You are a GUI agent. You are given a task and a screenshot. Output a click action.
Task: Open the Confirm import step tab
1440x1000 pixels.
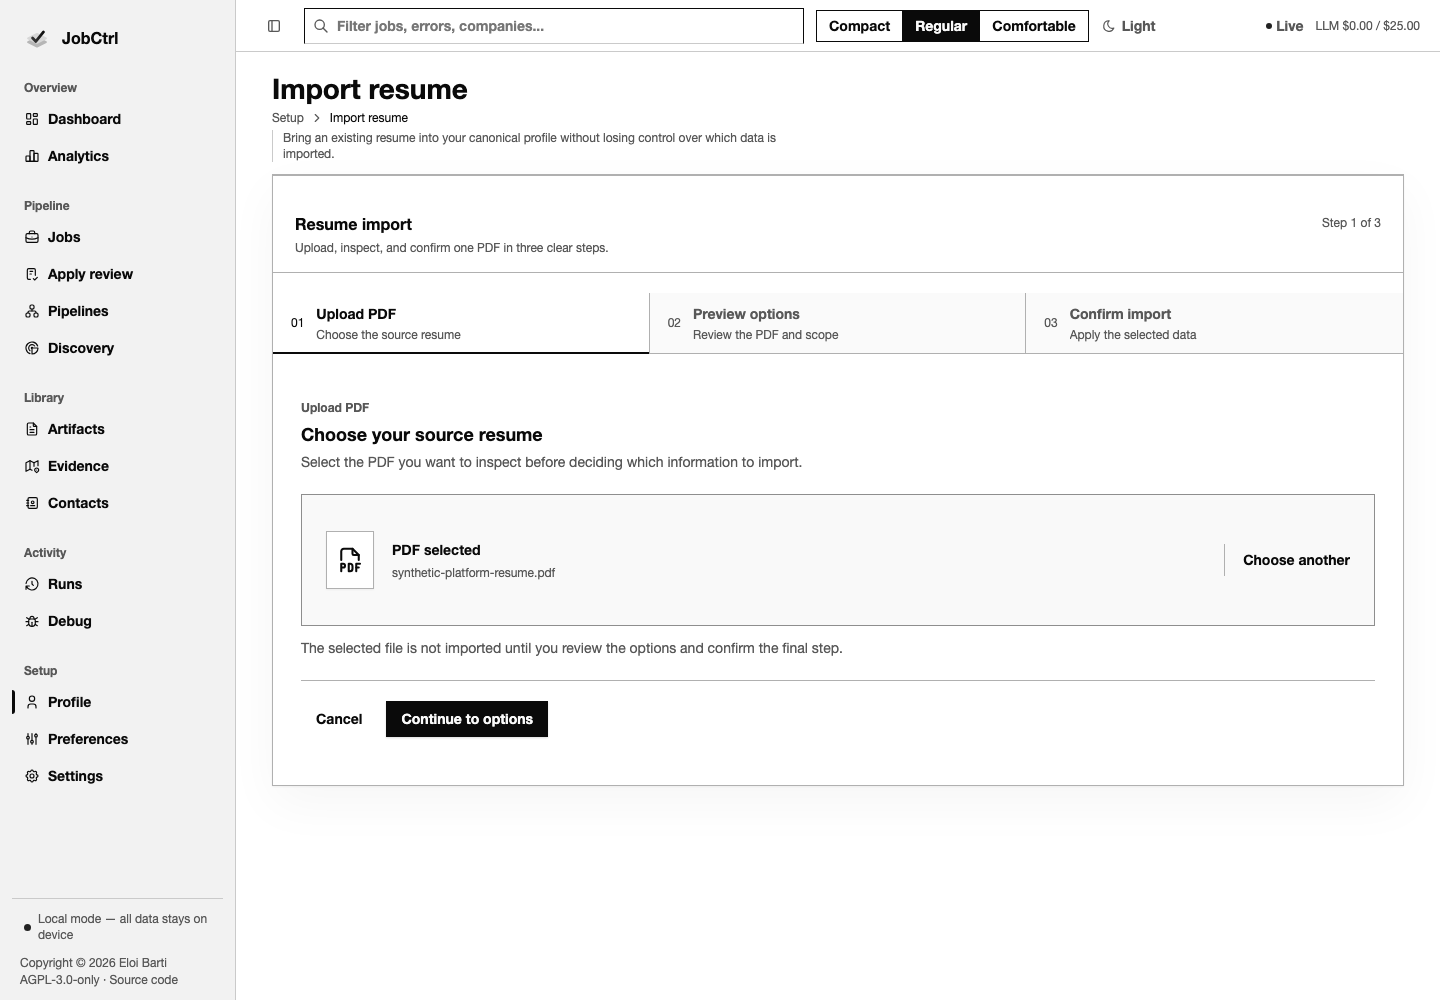(x=1214, y=323)
